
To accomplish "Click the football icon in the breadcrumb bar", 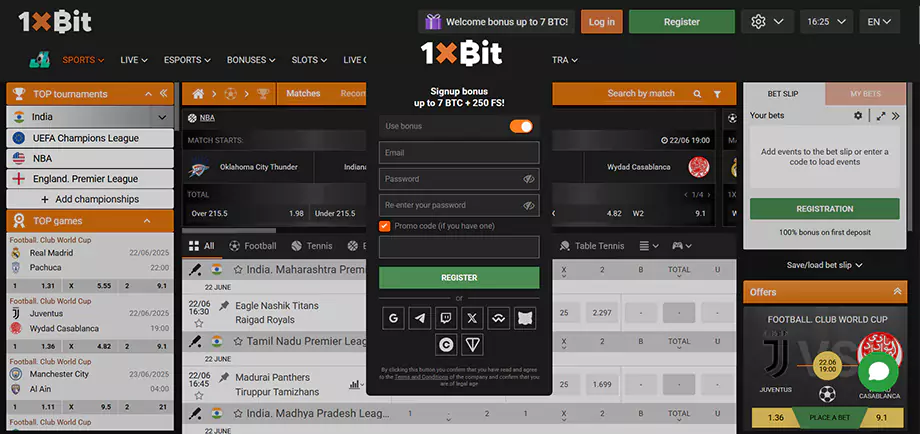I will click(x=231, y=94).
